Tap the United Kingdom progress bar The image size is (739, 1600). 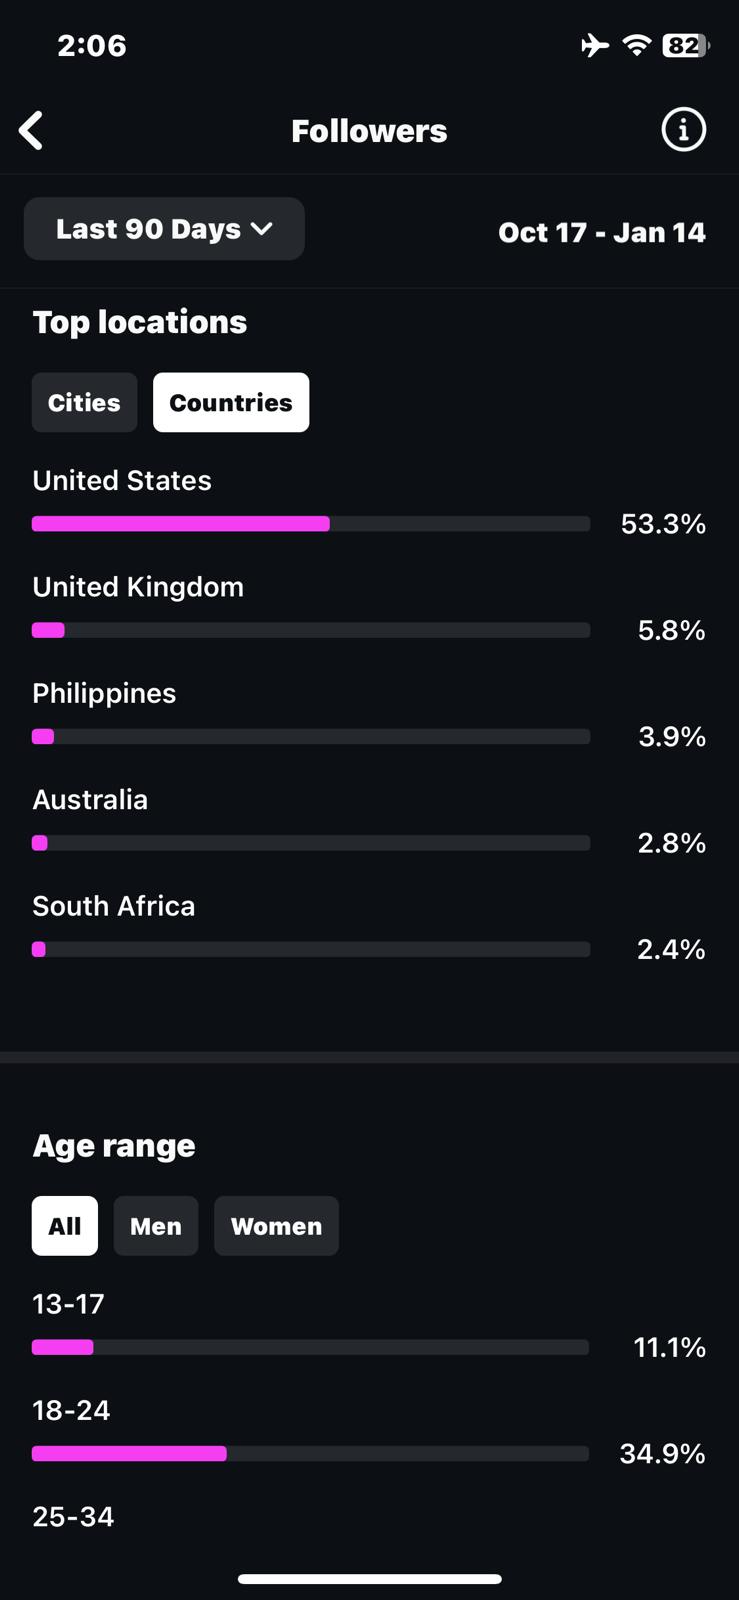(x=310, y=630)
